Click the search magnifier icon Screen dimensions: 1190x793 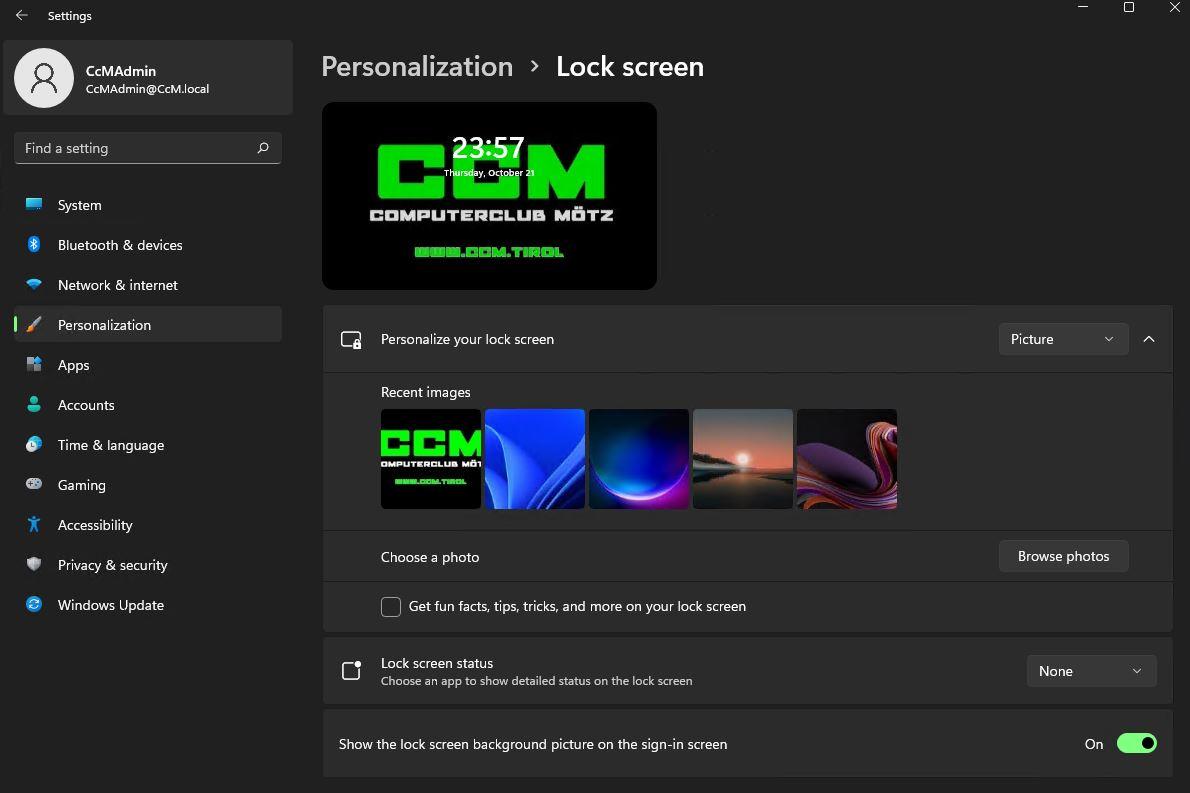[x=263, y=148]
